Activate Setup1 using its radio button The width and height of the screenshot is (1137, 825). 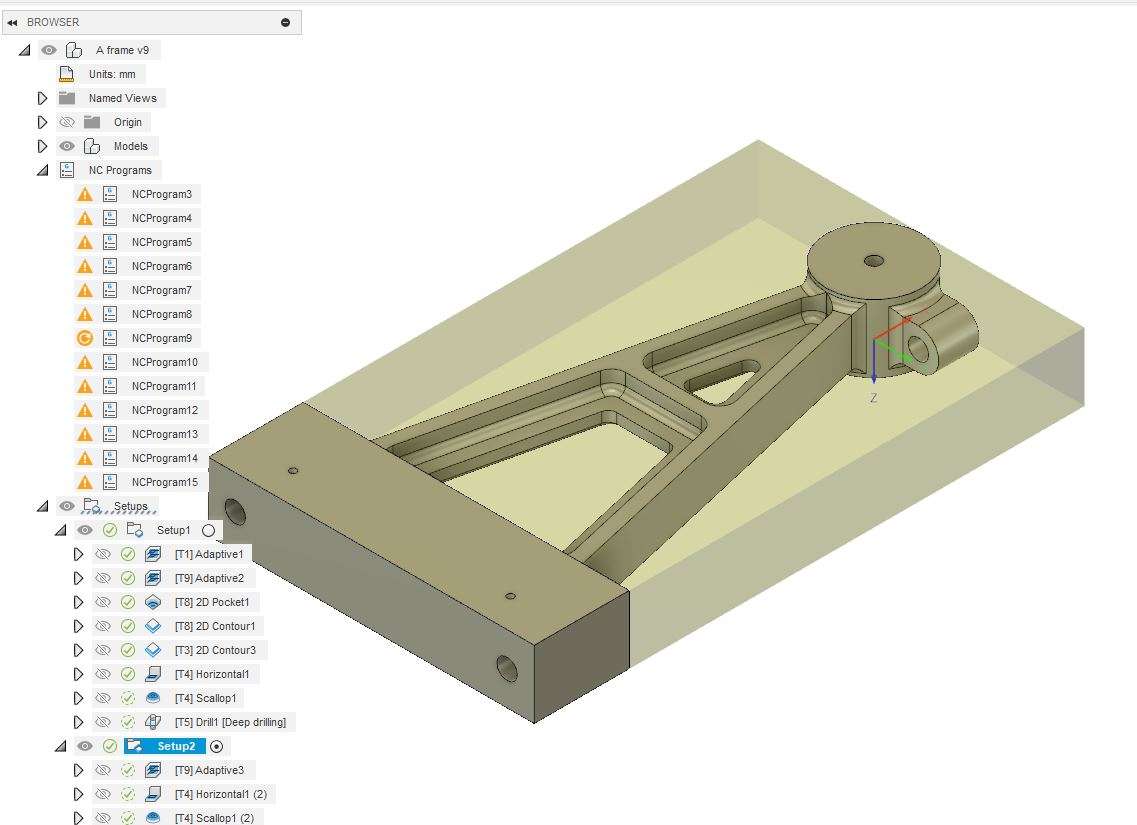coord(209,530)
